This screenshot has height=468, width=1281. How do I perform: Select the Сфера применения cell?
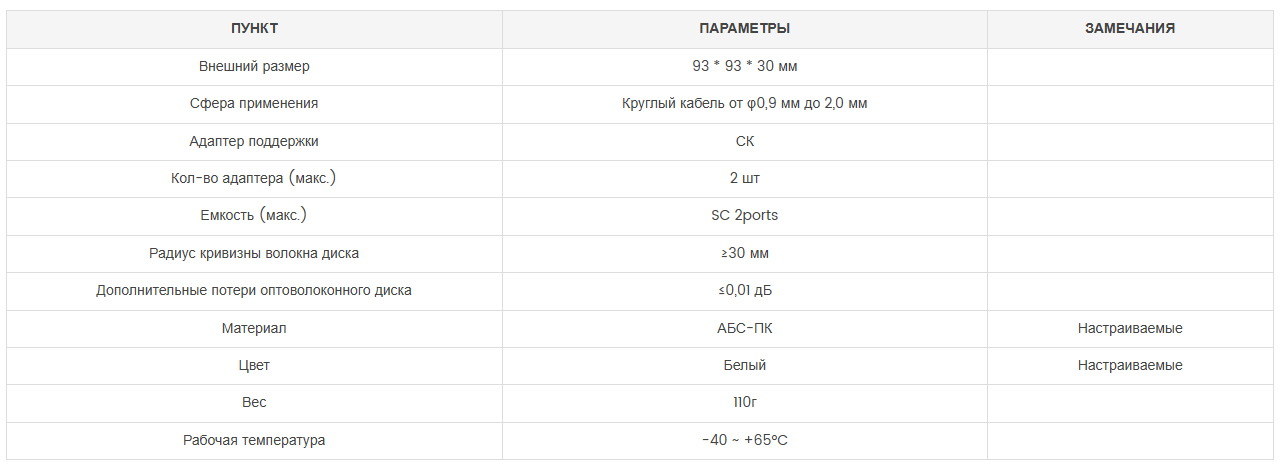[x=254, y=104]
